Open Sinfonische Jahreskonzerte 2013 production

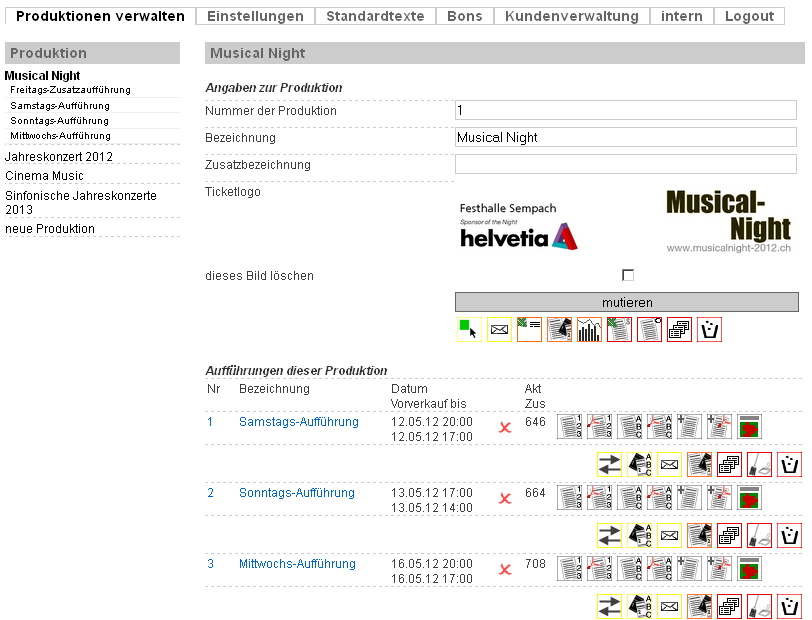[x=81, y=203]
